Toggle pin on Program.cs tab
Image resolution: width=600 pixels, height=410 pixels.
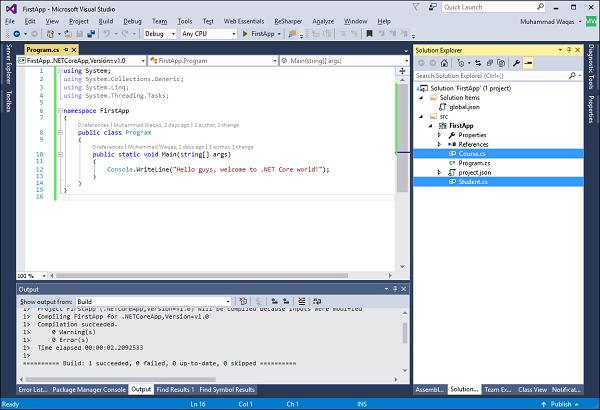click(x=66, y=48)
